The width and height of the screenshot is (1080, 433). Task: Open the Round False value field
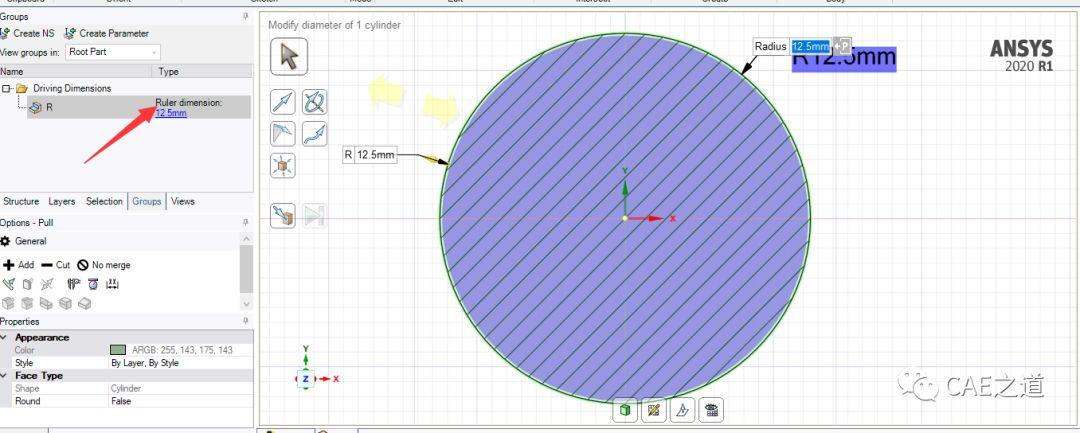[x=180, y=401]
